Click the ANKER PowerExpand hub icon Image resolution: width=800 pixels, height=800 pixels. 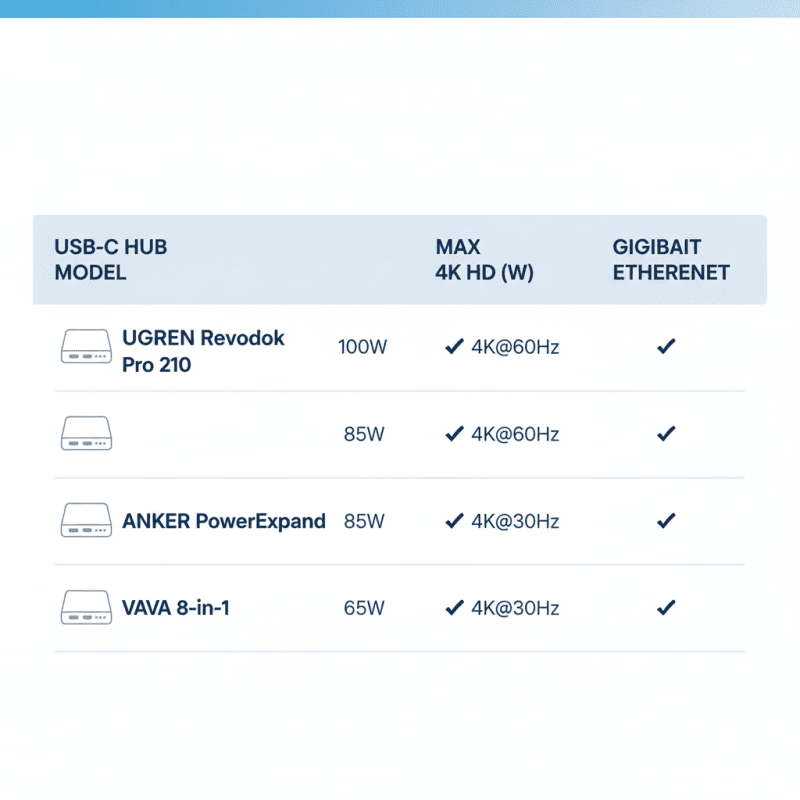click(86, 521)
